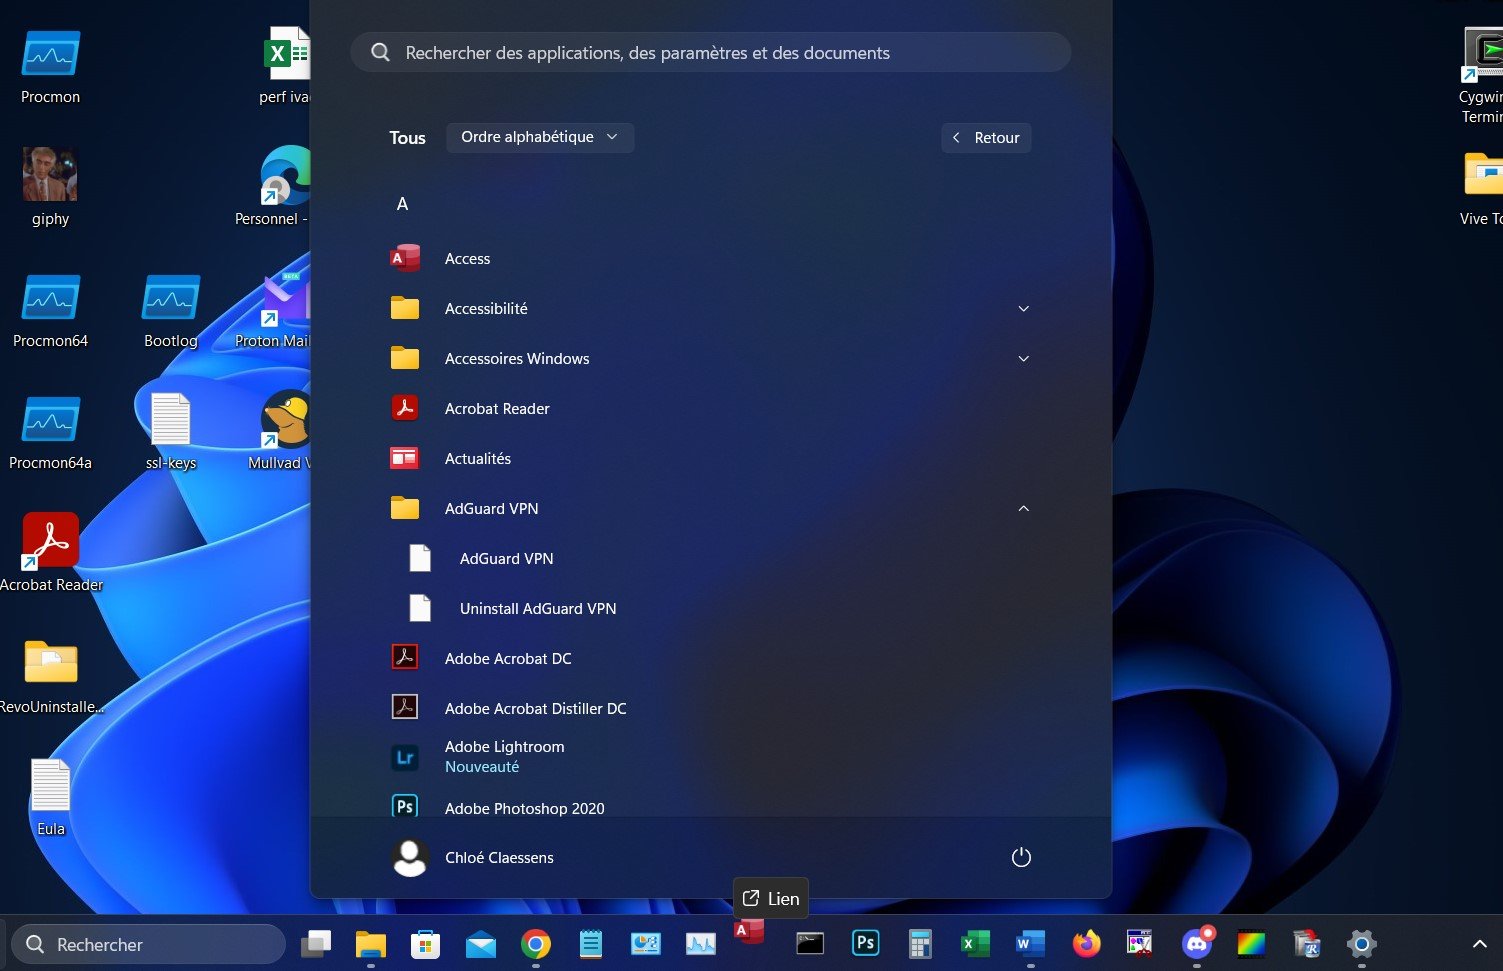Open Windows Settings from the taskbar
Viewport: 1503px width, 971px height.
[x=1361, y=943]
